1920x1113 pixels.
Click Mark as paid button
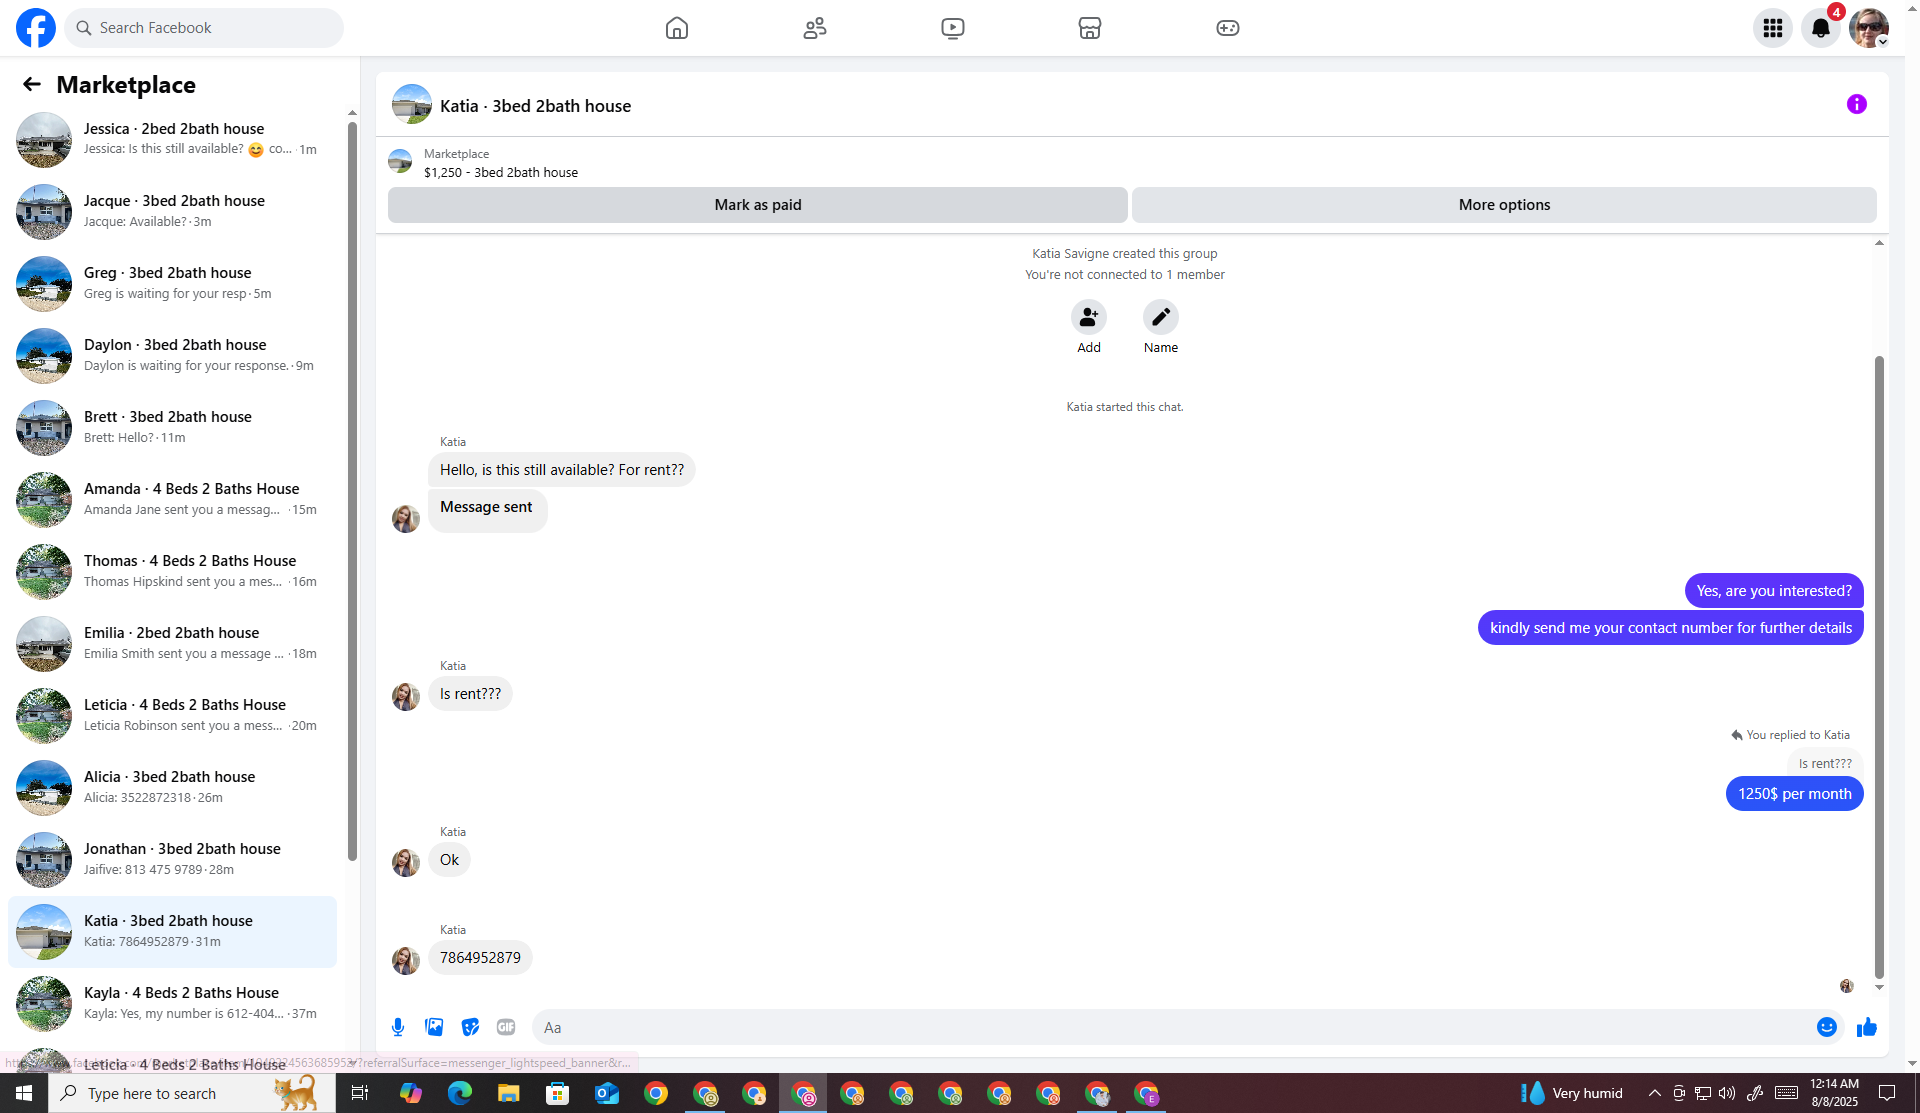[757, 205]
